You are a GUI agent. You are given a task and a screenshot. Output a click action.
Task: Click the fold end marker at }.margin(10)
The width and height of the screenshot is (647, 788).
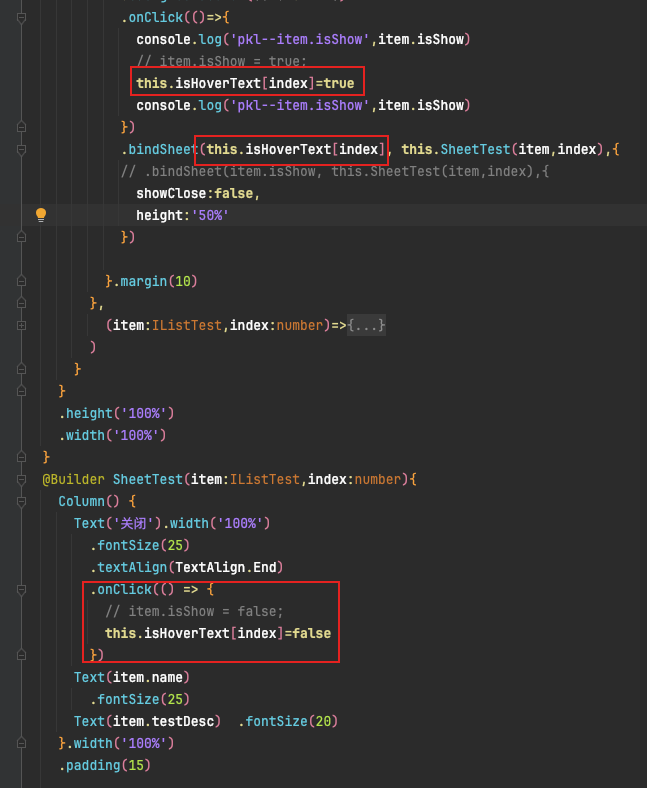click(22, 281)
